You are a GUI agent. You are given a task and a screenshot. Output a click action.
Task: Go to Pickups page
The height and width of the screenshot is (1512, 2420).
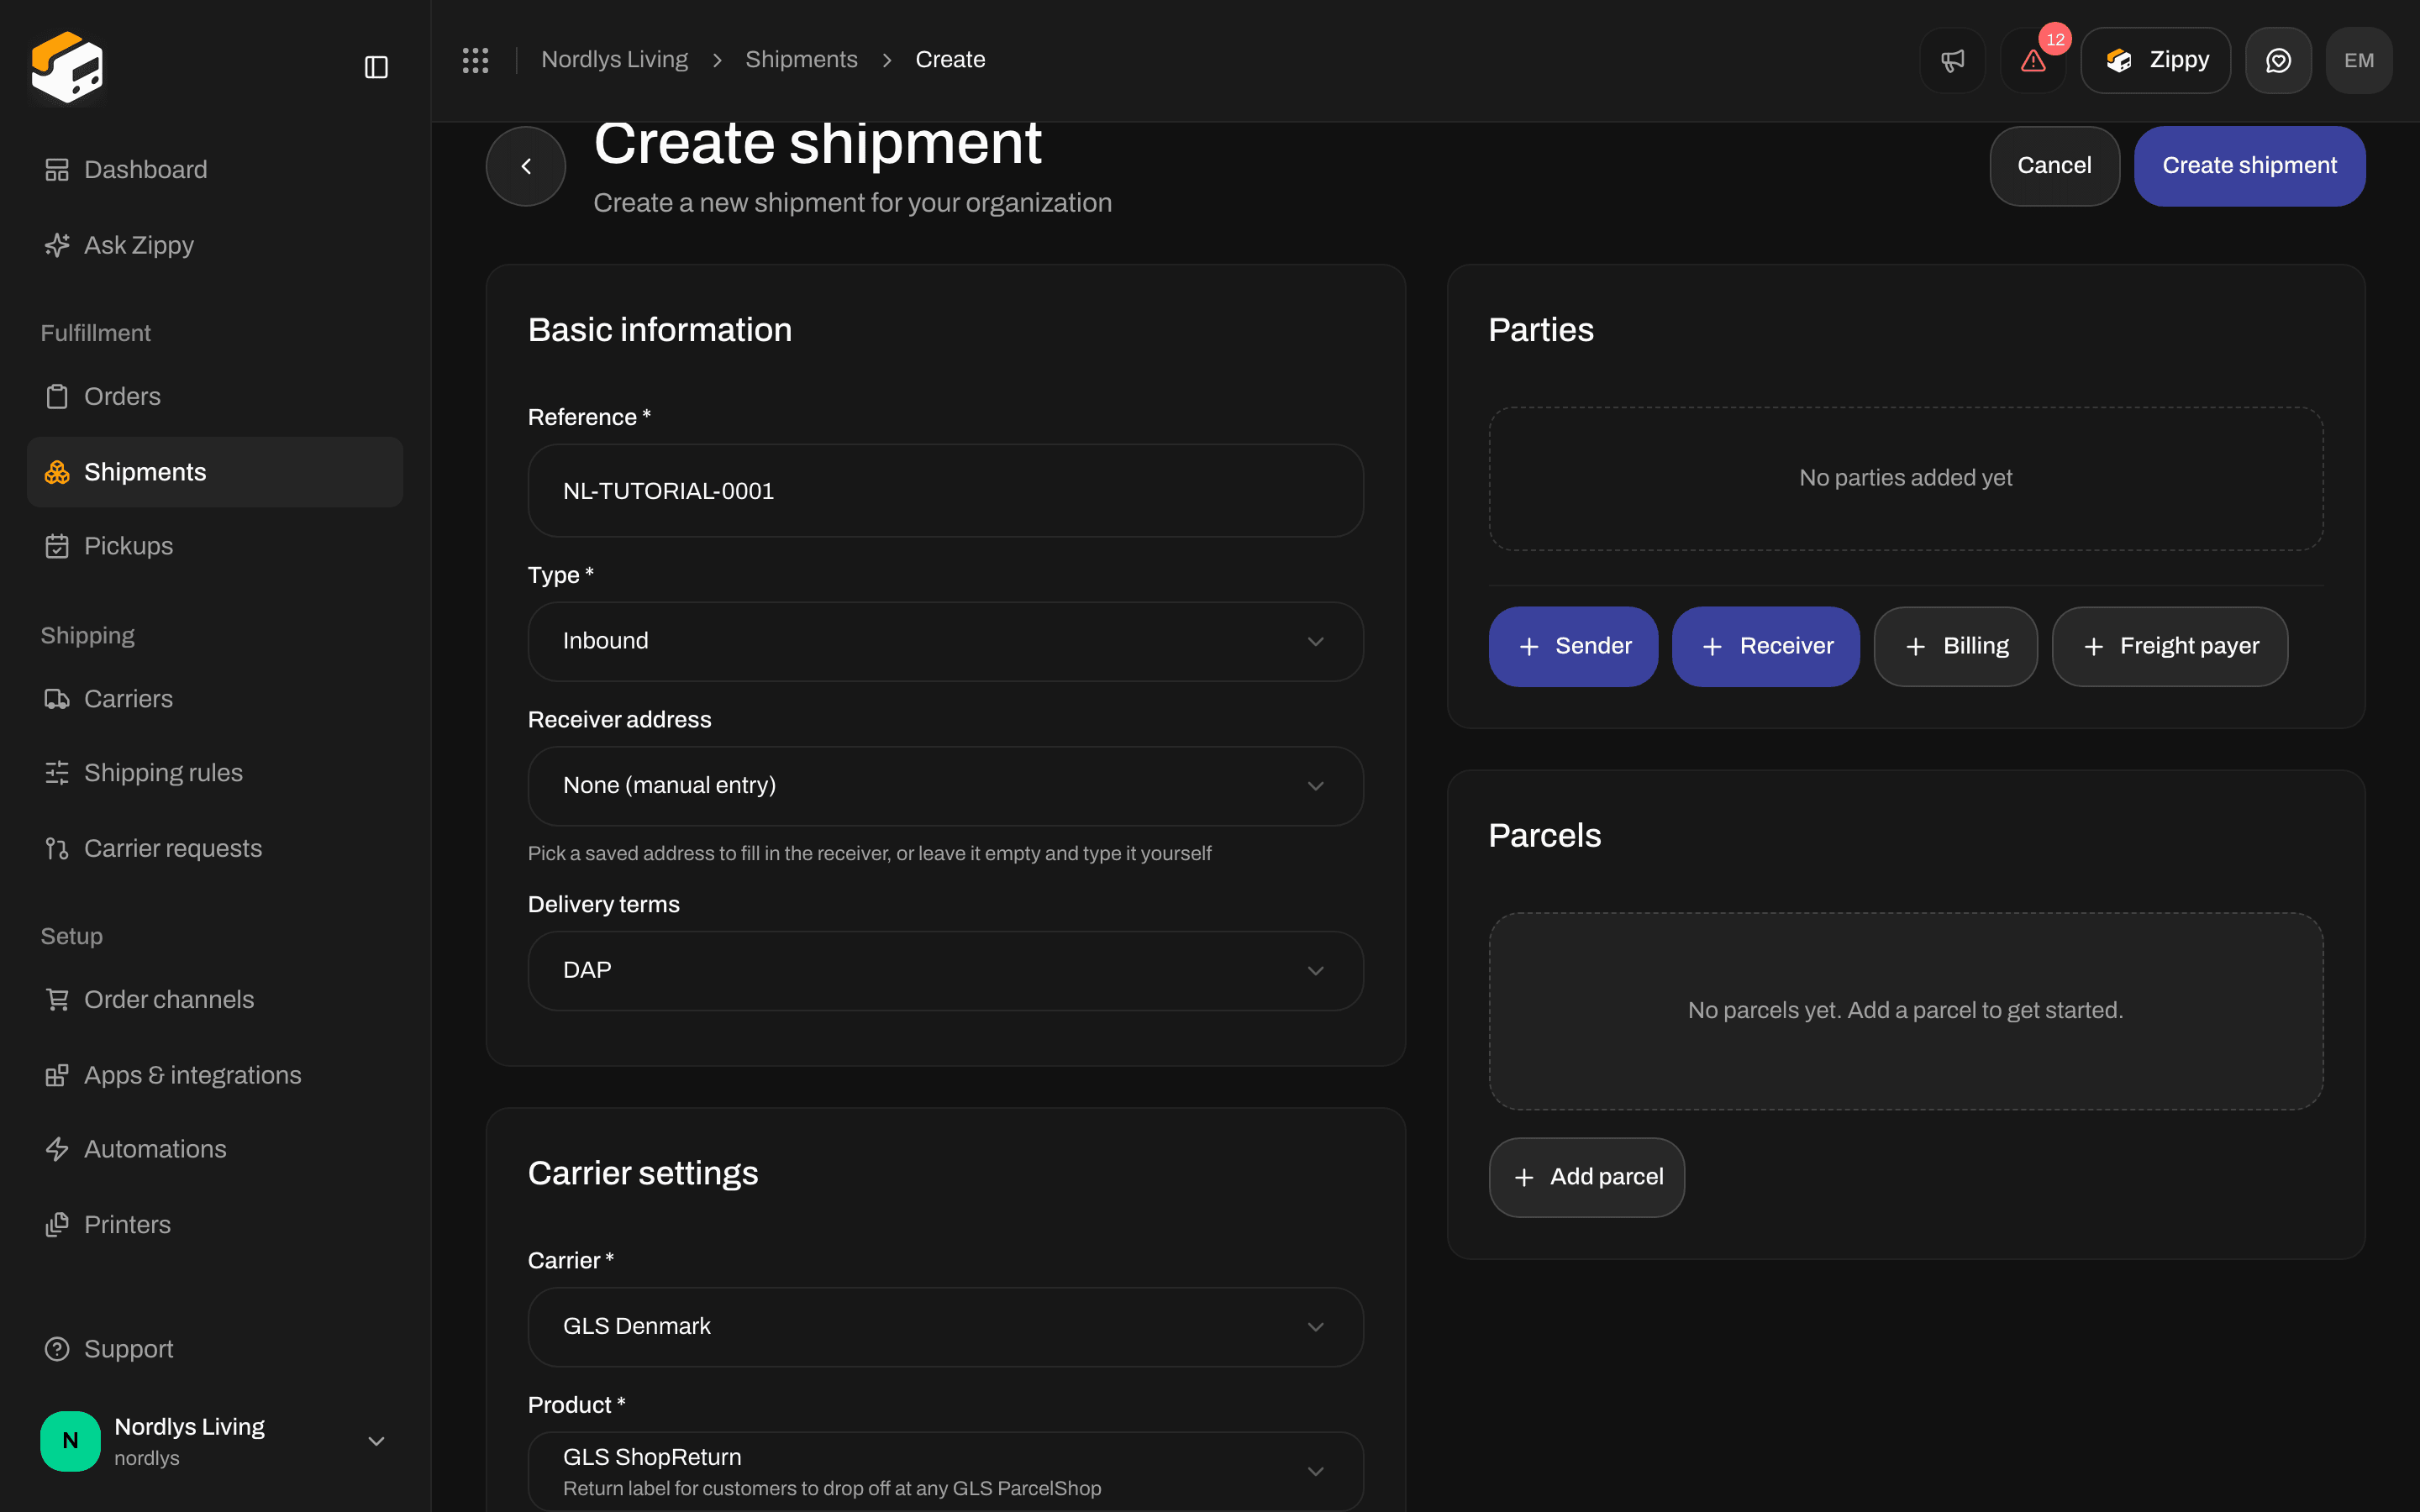215,546
